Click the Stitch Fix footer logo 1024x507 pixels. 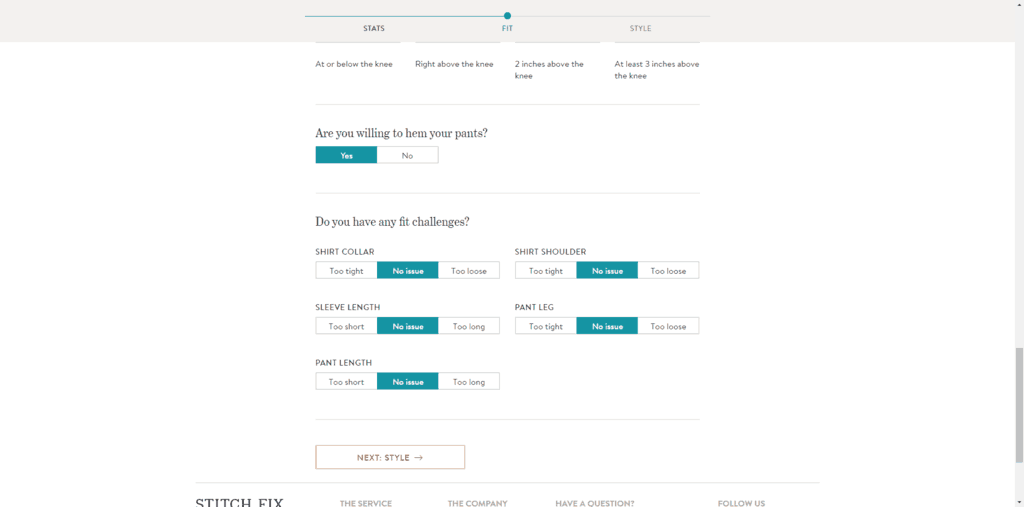(240, 502)
